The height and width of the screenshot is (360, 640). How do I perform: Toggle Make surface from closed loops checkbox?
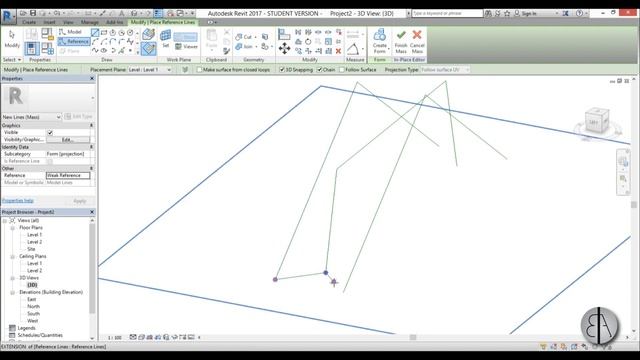pyautogui.click(x=199, y=70)
